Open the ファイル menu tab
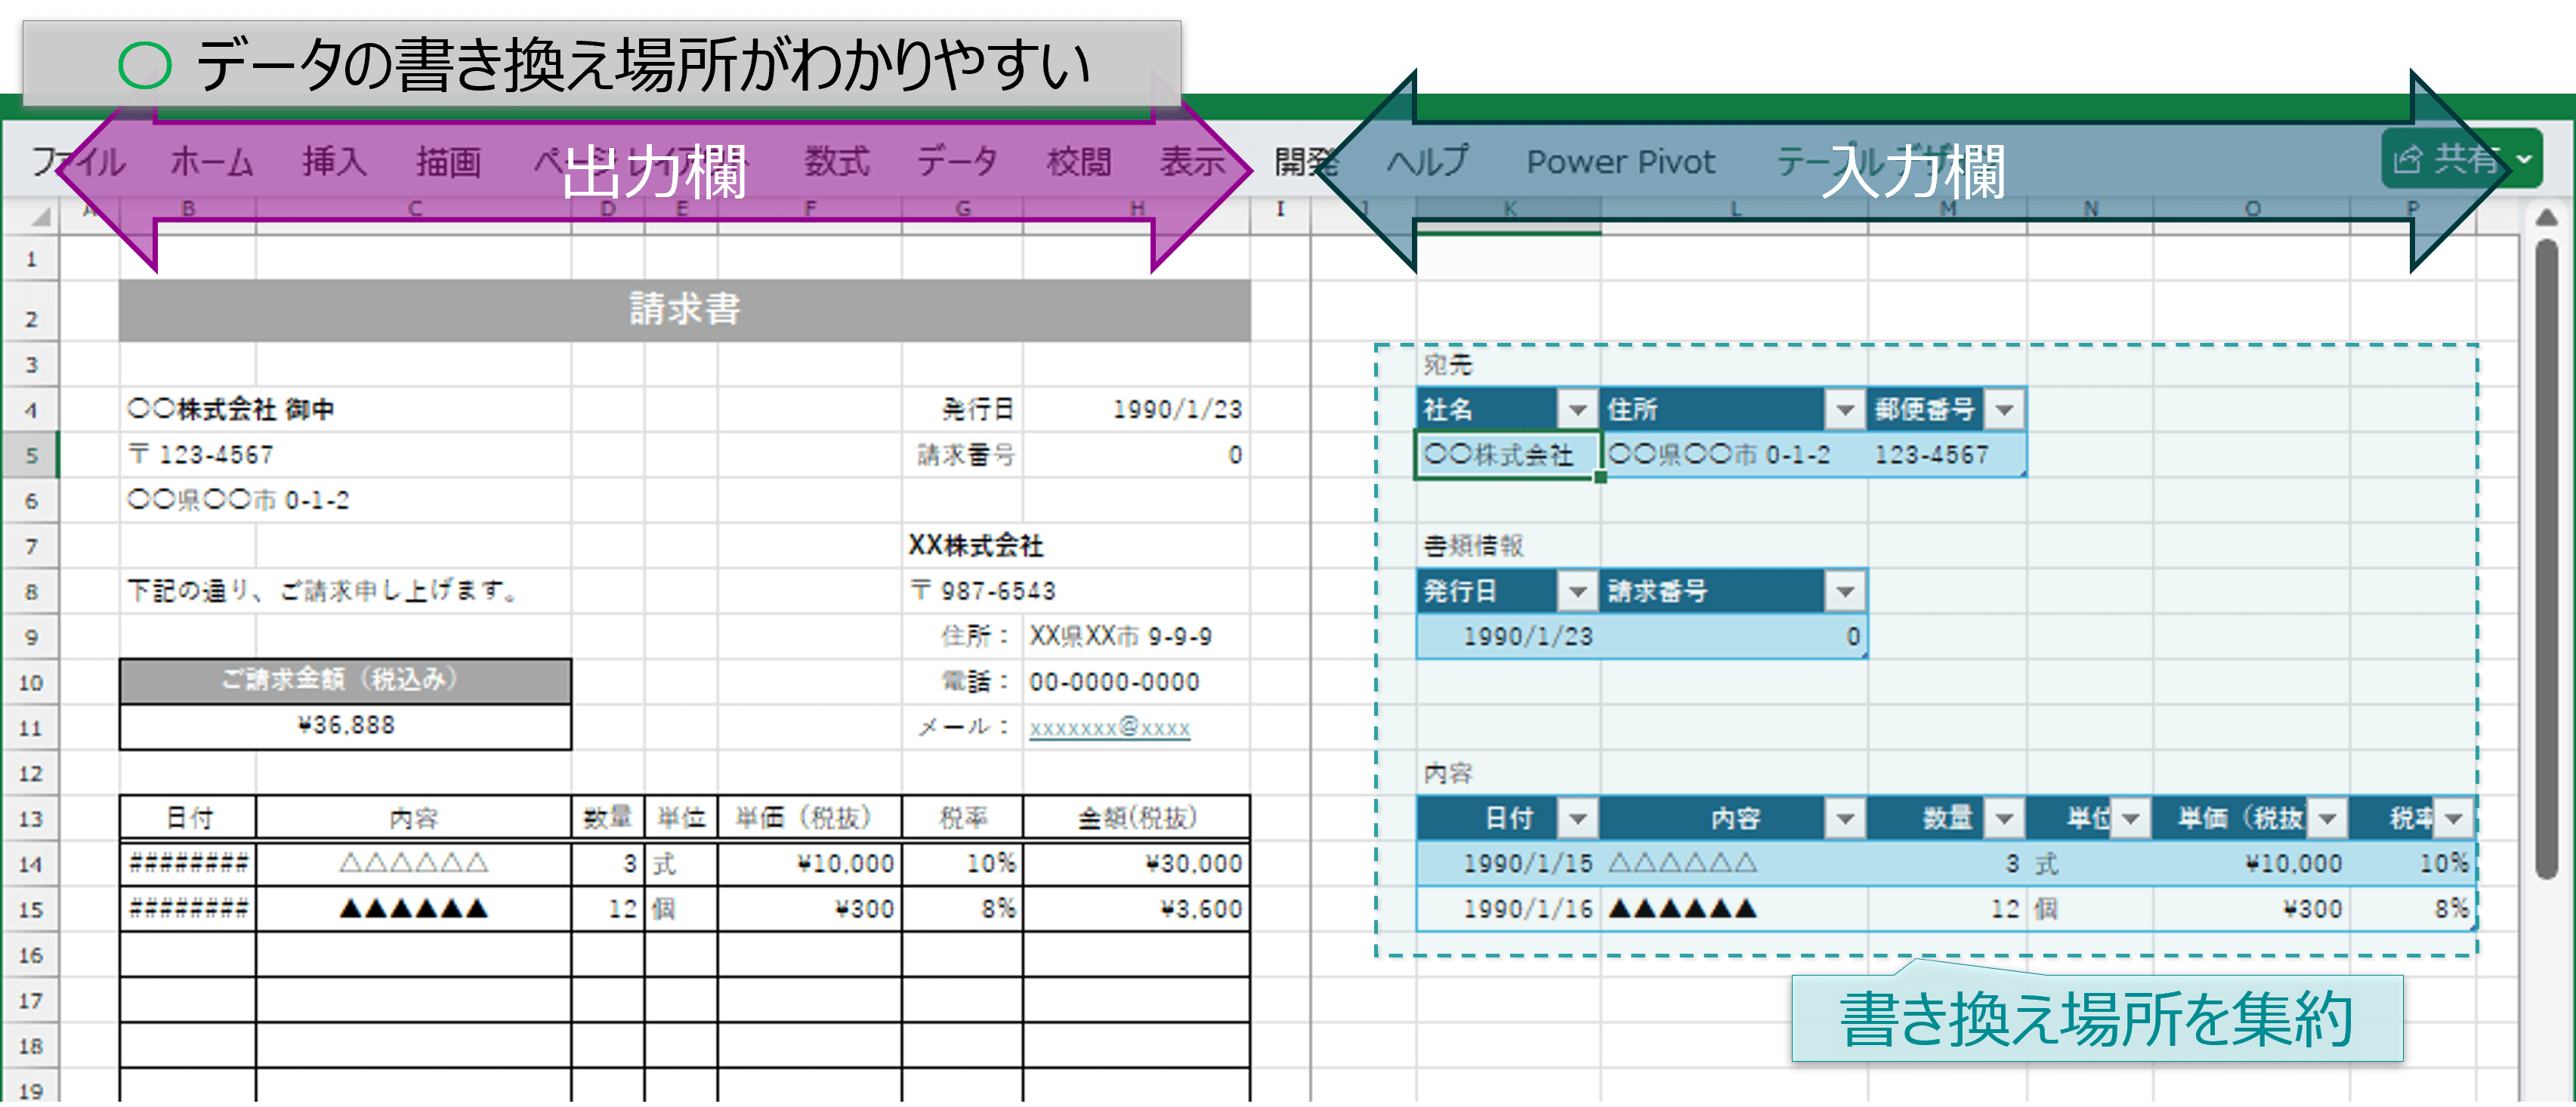The width and height of the screenshot is (2576, 1107). click(x=78, y=161)
